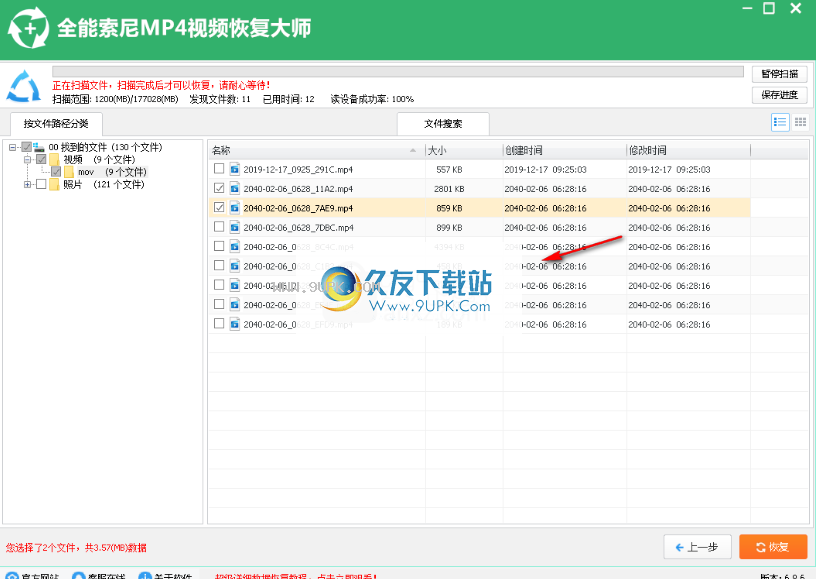This screenshot has width=819, height=579.
Task: Click sort arrow in 名称 column header
Action: click(x=413, y=150)
